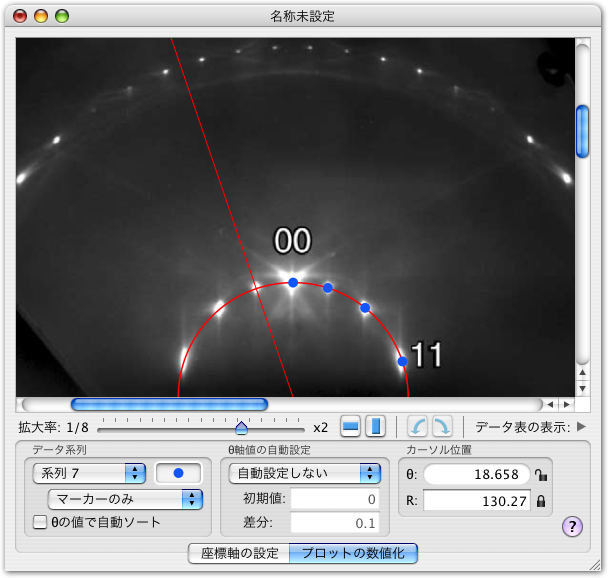Click the horizontal scrollbar left arrow
Screen dimensions: 608x578
[550, 404]
